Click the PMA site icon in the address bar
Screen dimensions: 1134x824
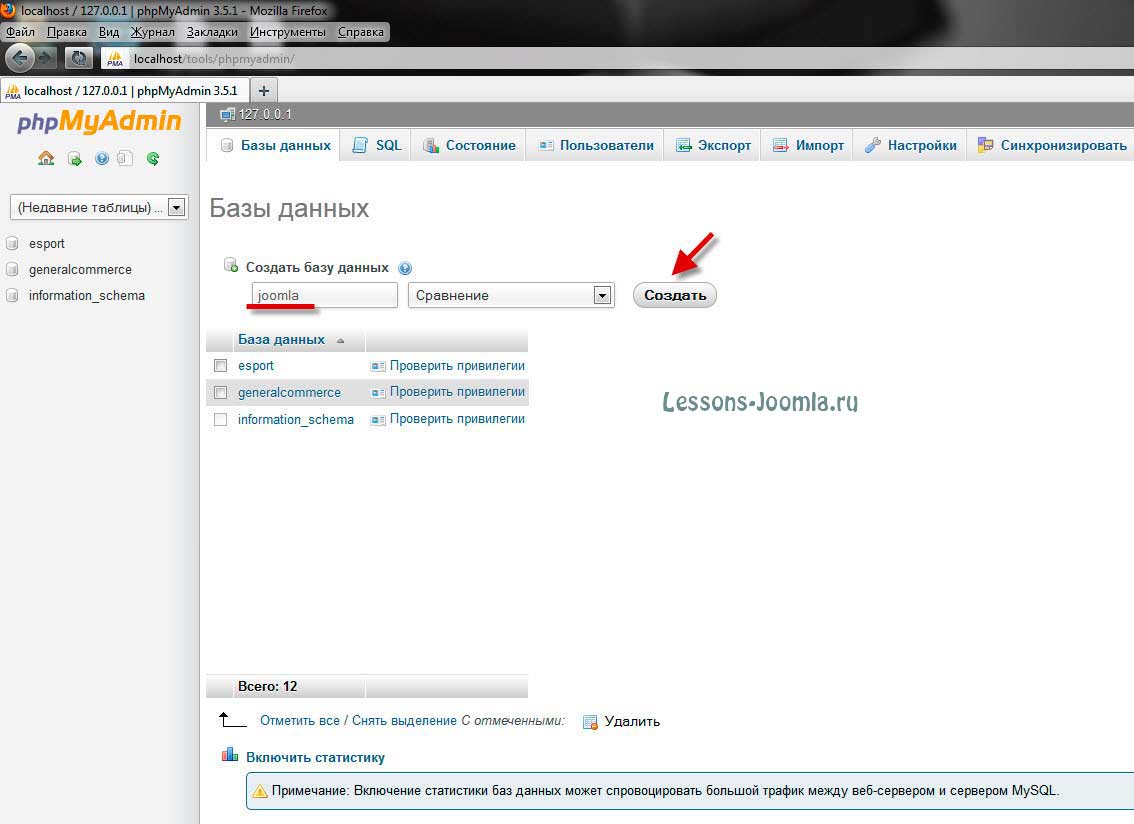115,59
